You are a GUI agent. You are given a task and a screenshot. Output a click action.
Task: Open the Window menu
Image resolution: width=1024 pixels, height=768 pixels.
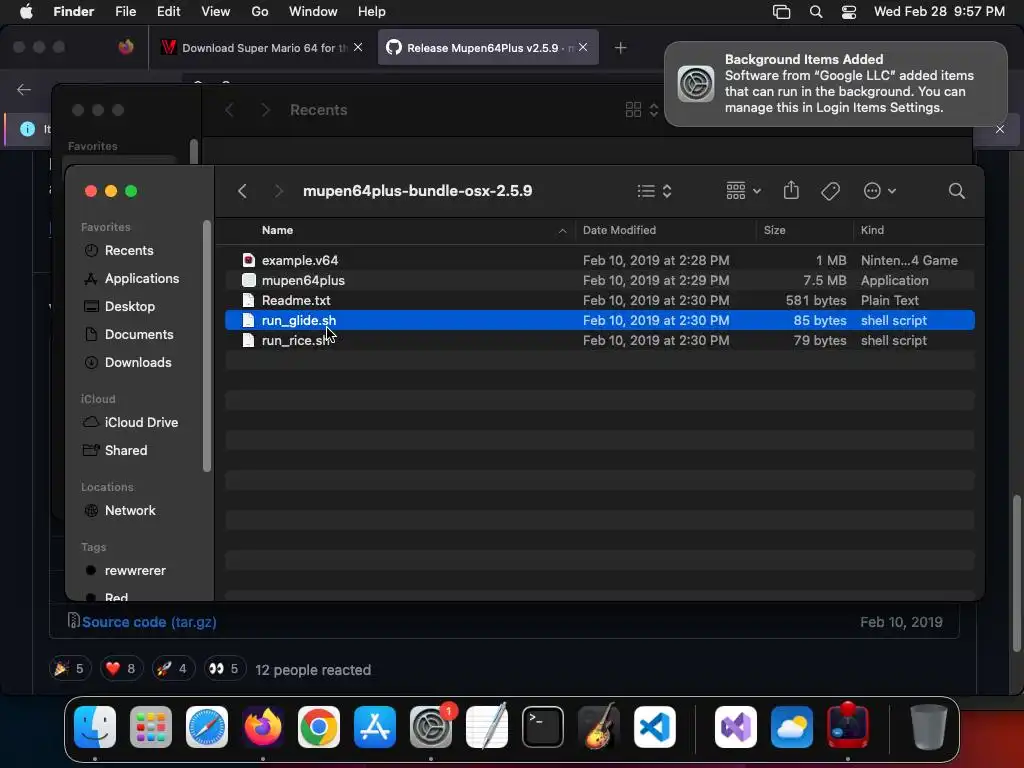point(313,11)
